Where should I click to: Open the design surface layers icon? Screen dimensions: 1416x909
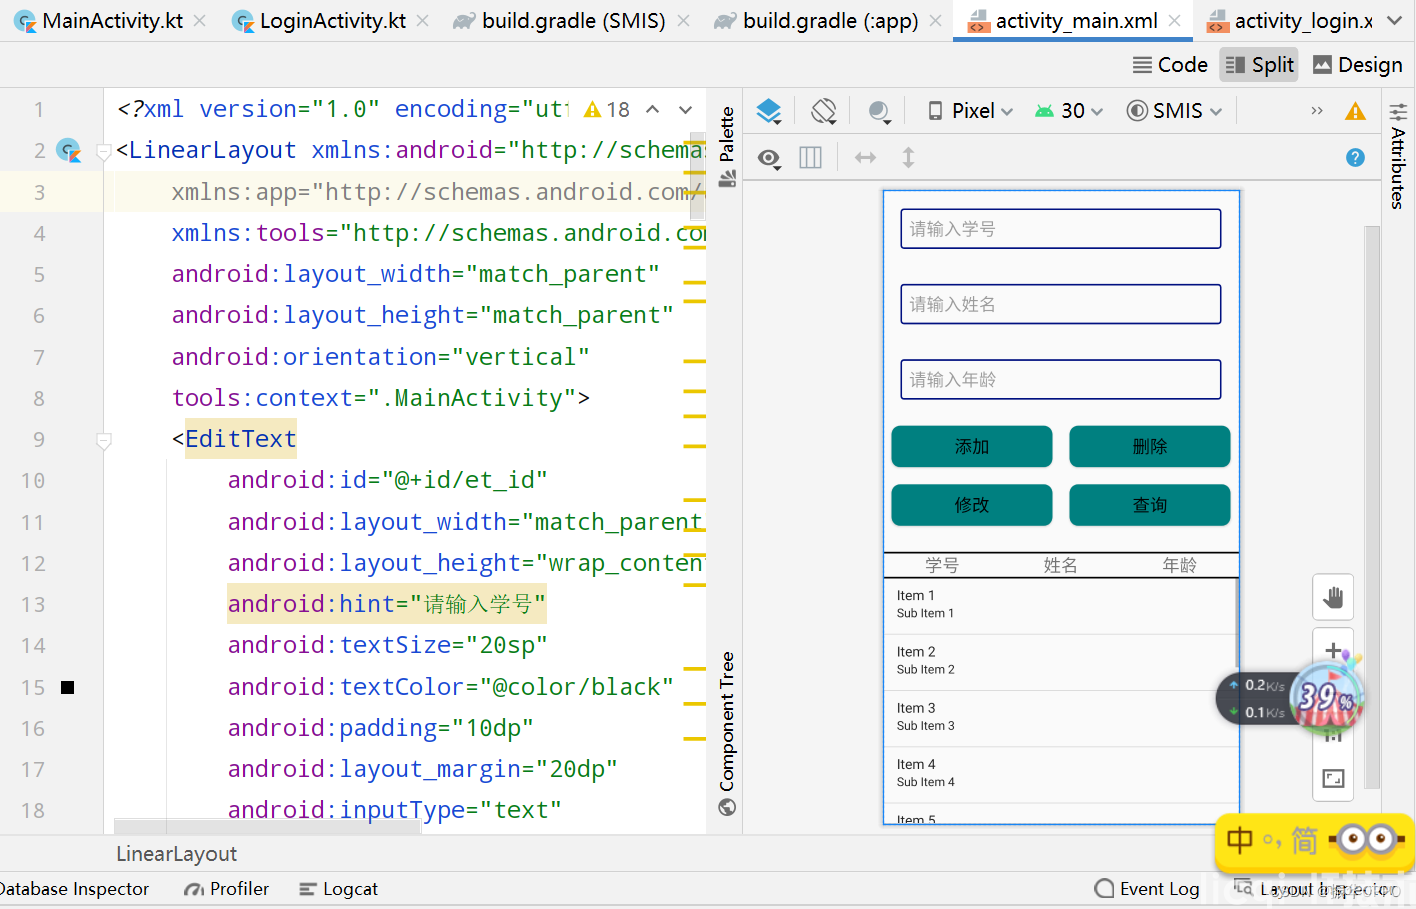[x=768, y=111]
